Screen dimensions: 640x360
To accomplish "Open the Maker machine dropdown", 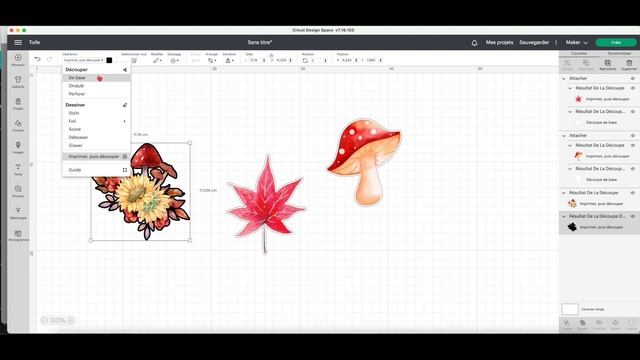I will tap(576, 42).
